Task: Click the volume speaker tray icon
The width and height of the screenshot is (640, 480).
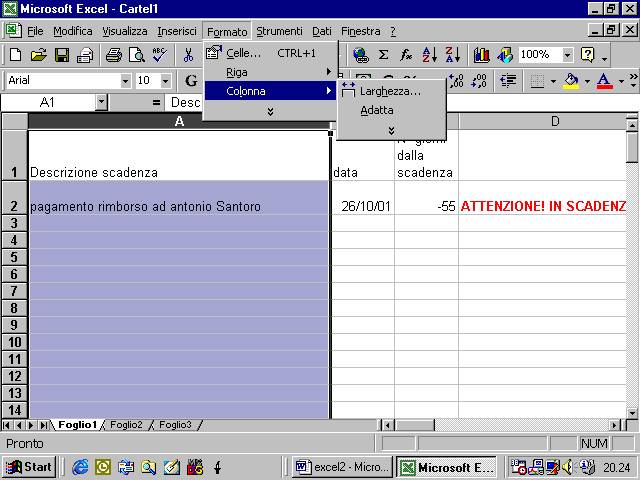Action: coord(567,467)
